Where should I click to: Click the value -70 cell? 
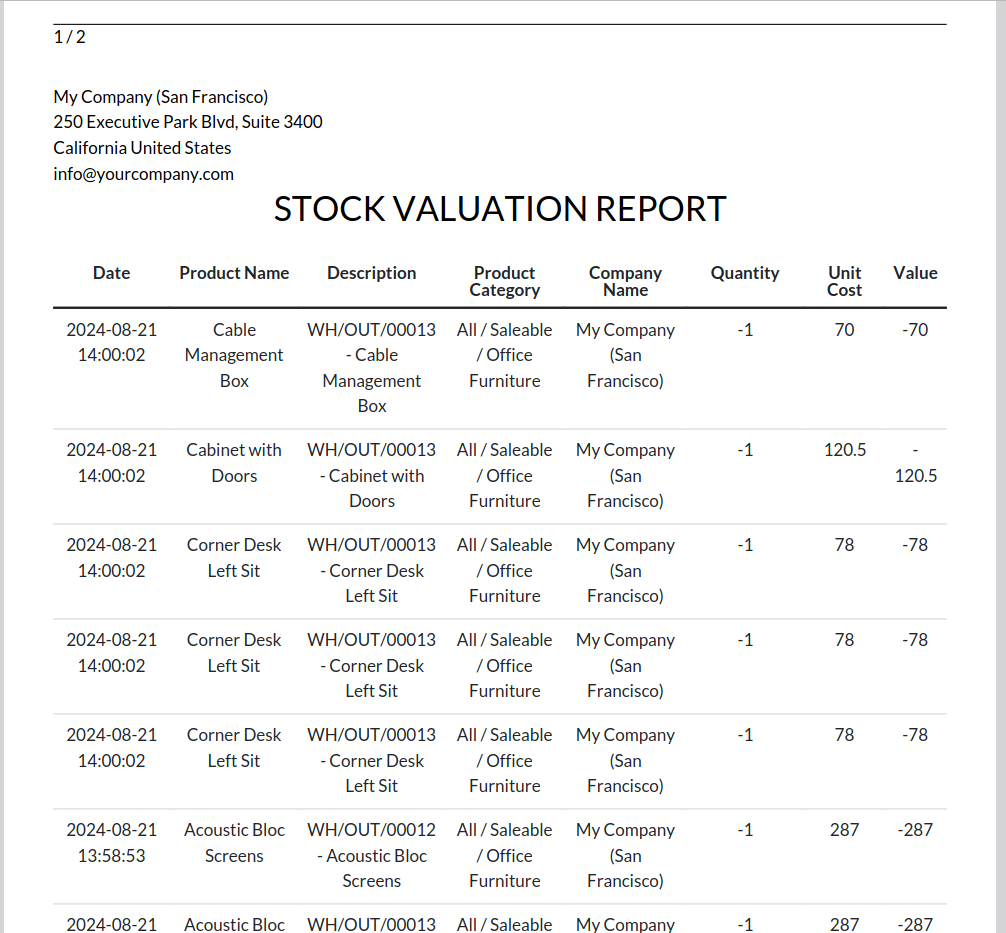point(915,330)
